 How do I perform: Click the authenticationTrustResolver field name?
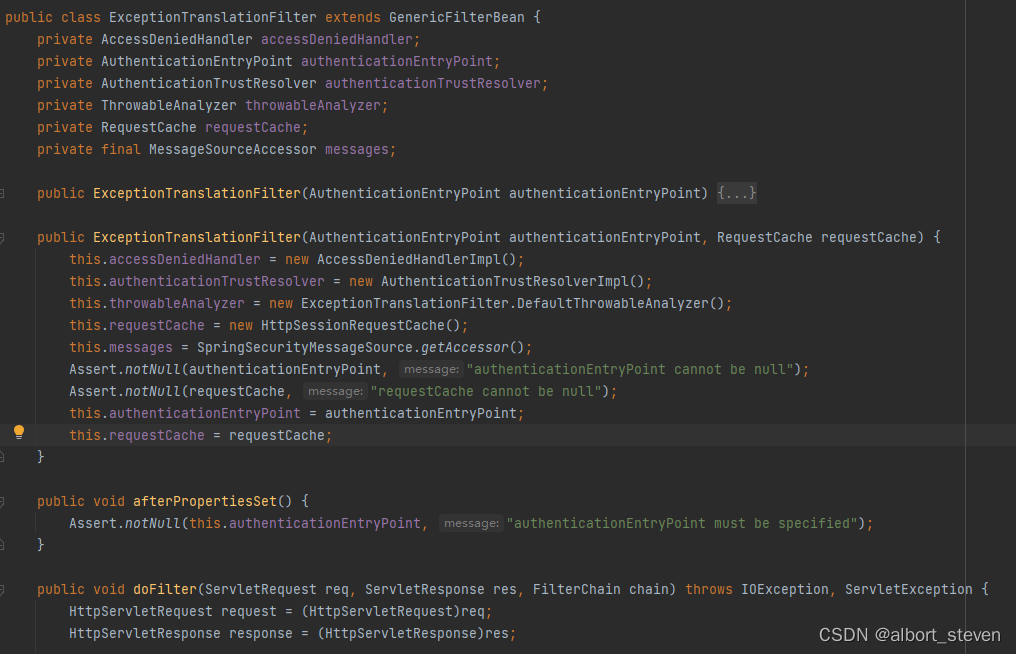(x=434, y=83)
